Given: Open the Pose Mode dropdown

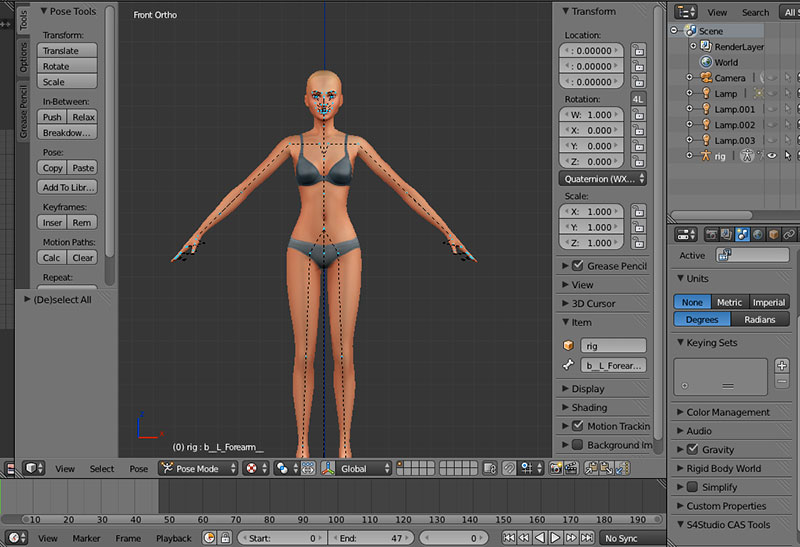Looking at the screenshot, I should [x=197, y=468].
